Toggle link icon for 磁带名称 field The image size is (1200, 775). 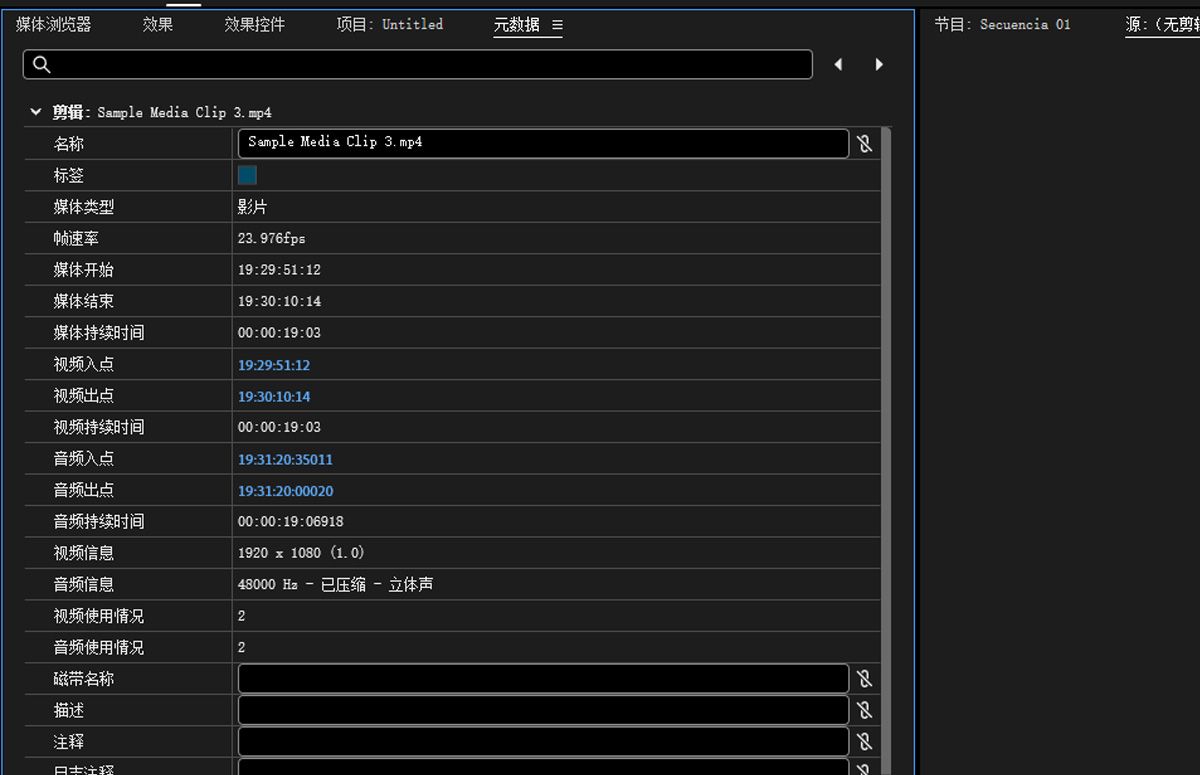click(865, 679)
